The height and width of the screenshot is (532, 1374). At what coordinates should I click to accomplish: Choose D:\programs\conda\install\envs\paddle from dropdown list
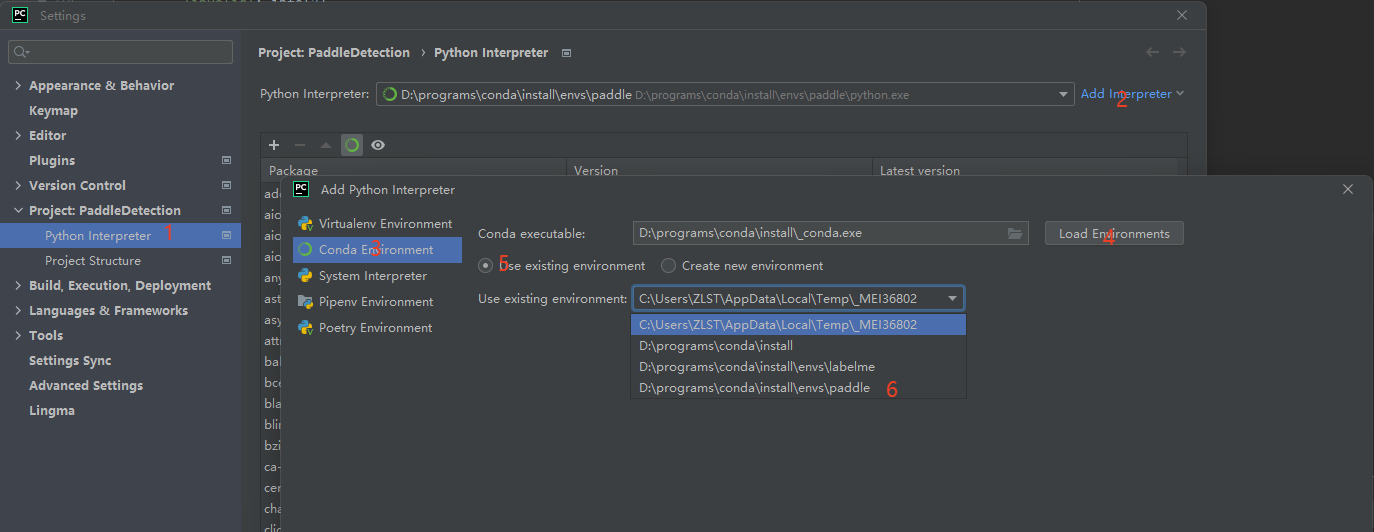point(798,388)
